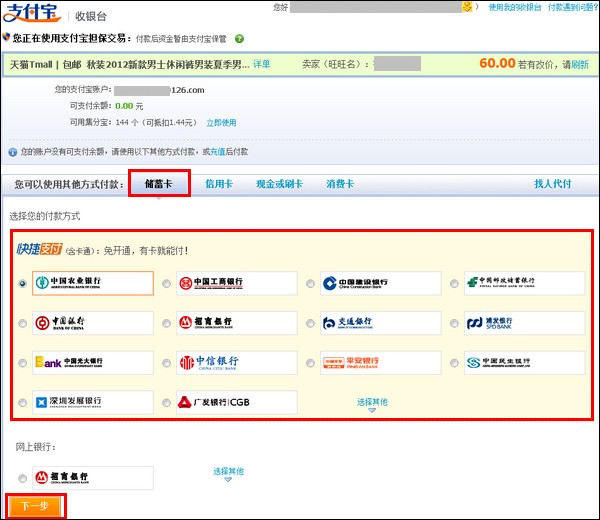Expand 选择其他 under quick payment banks
This screenshot has width=600, height=520.
point(372,403)
